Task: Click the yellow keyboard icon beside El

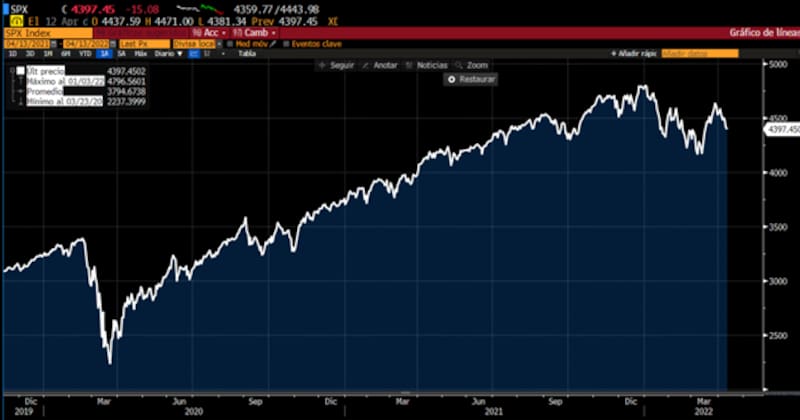Action: pyautogui.click(x=11, y=21)
